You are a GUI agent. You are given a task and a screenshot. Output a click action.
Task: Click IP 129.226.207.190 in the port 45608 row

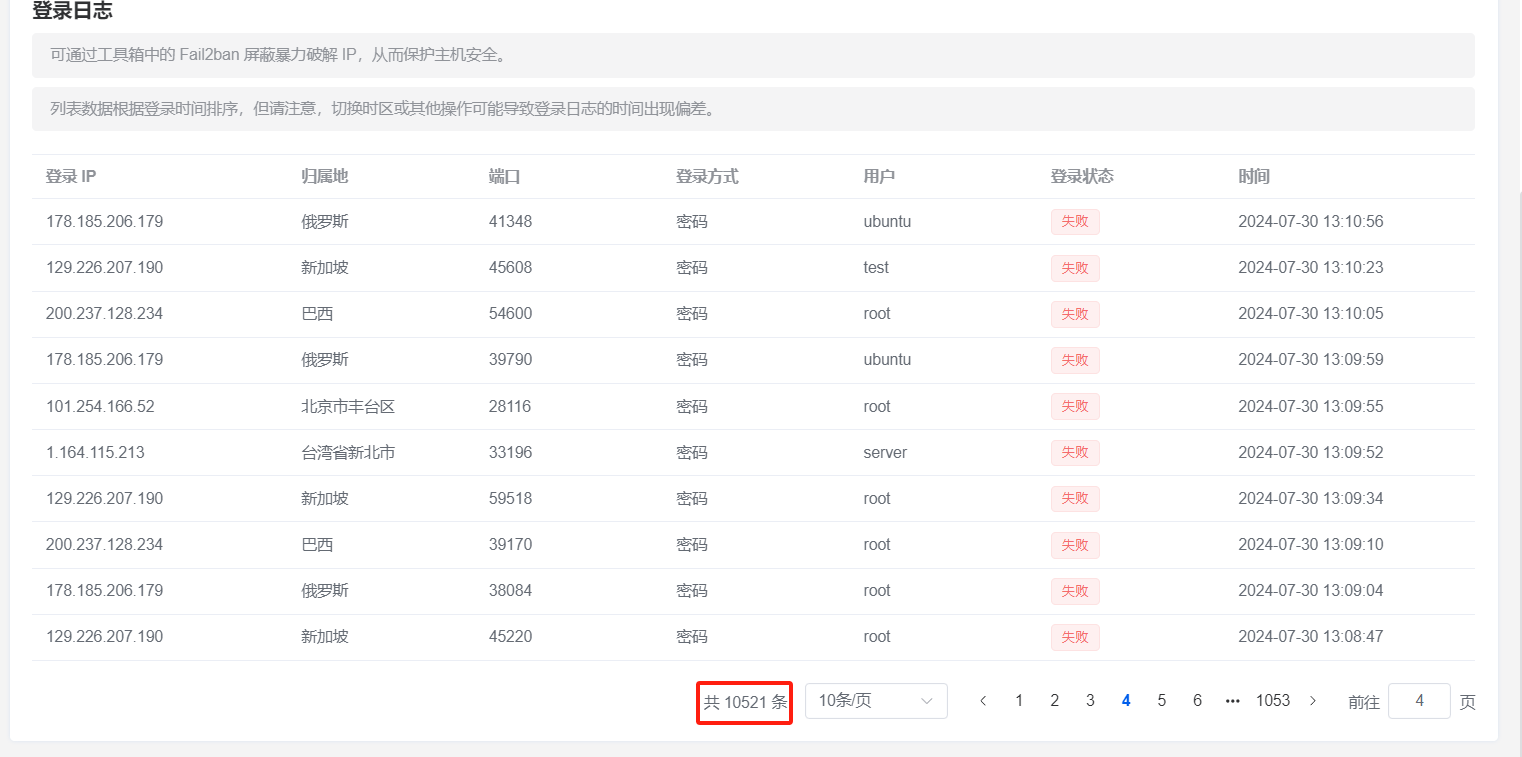point(104,268)
